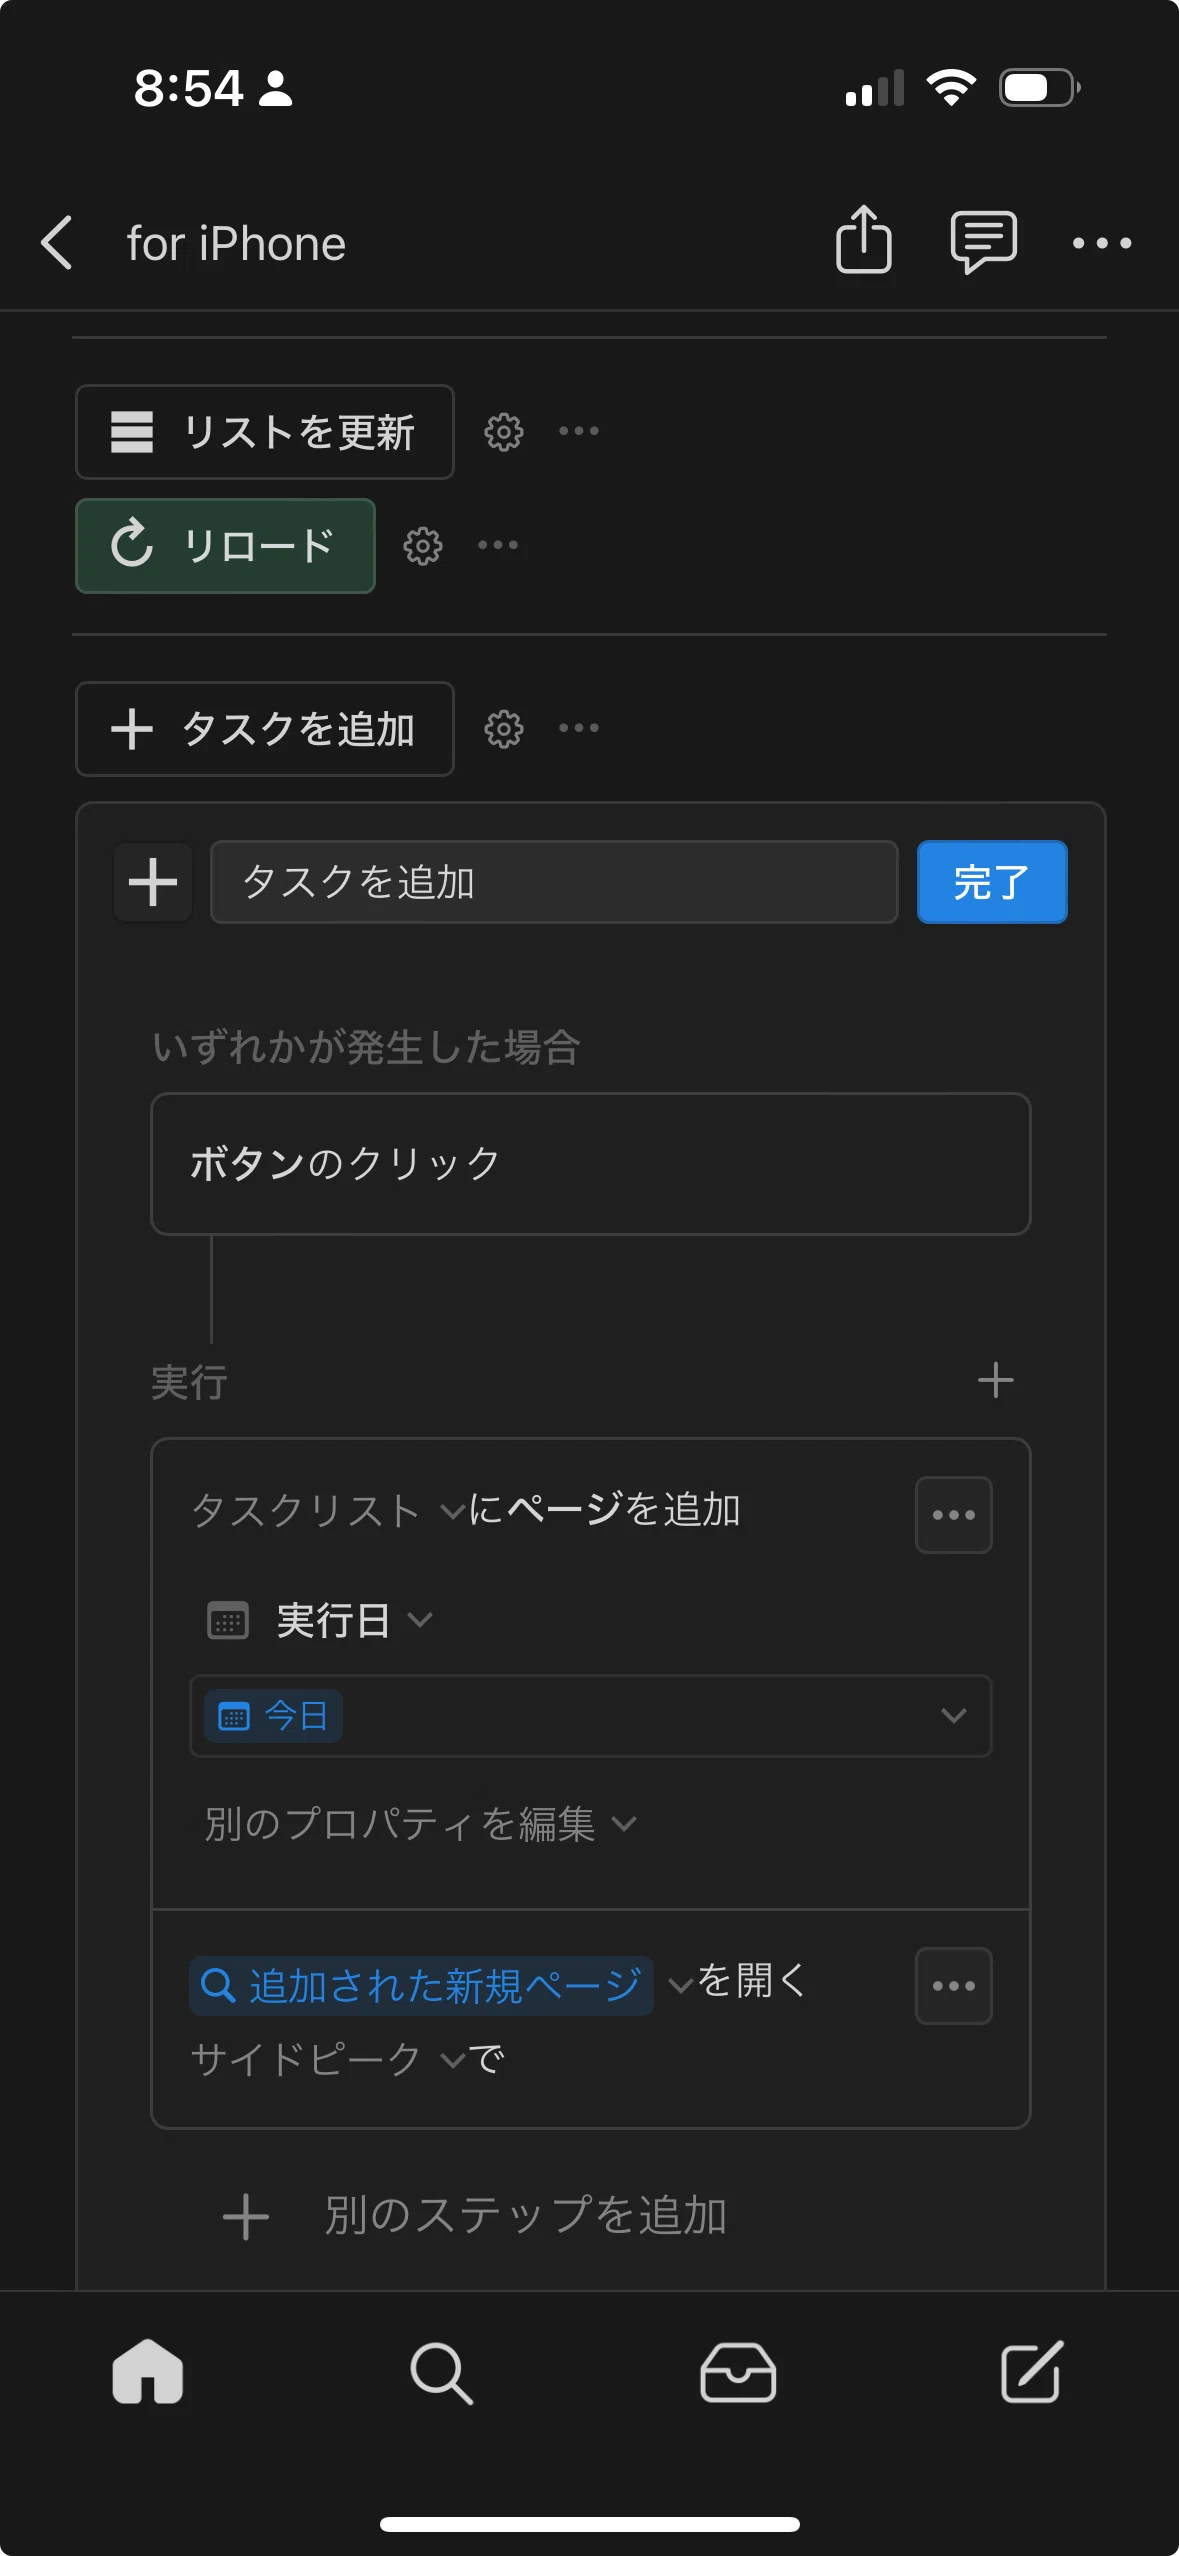Add another step via 別のステップを追加
The image size is (1179, 2556).
[x=475, y=2215]
